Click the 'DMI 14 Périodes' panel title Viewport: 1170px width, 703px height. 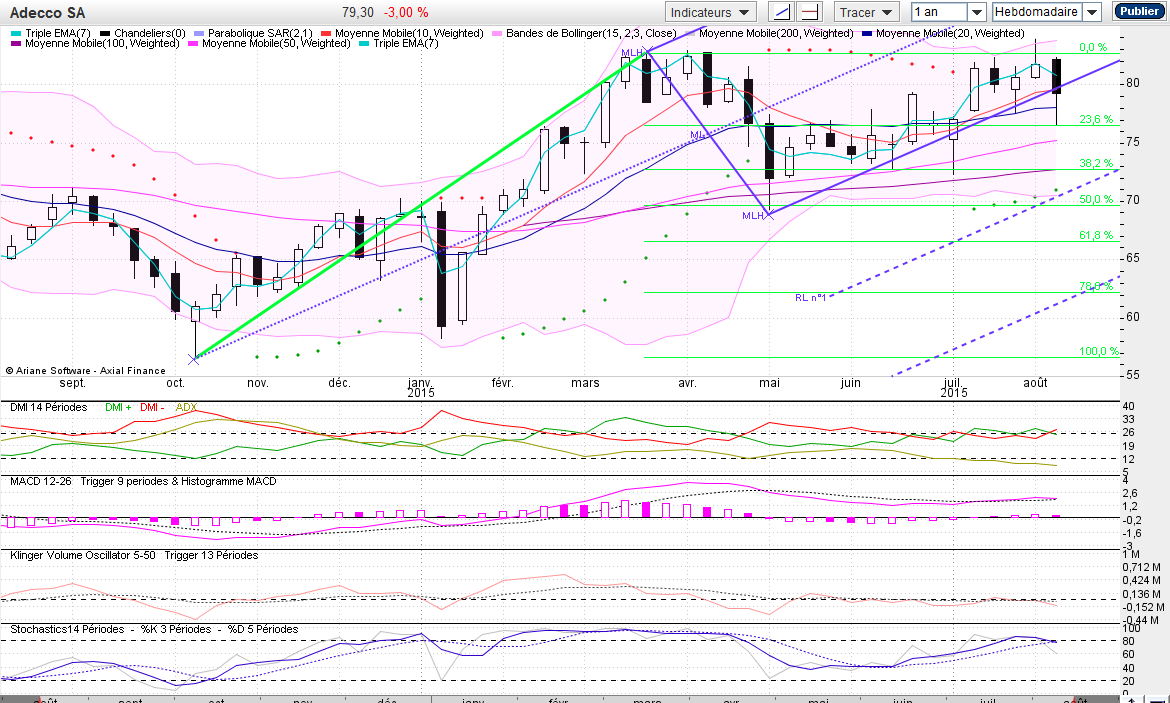click(49, 407)
